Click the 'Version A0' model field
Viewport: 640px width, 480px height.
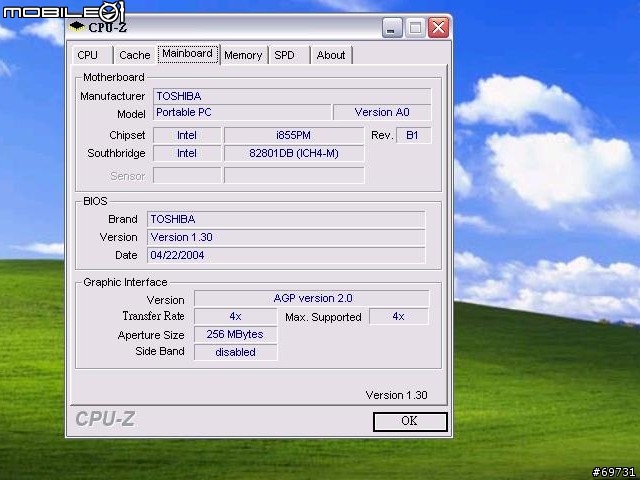pyautogui.click(x=382, y=112)
